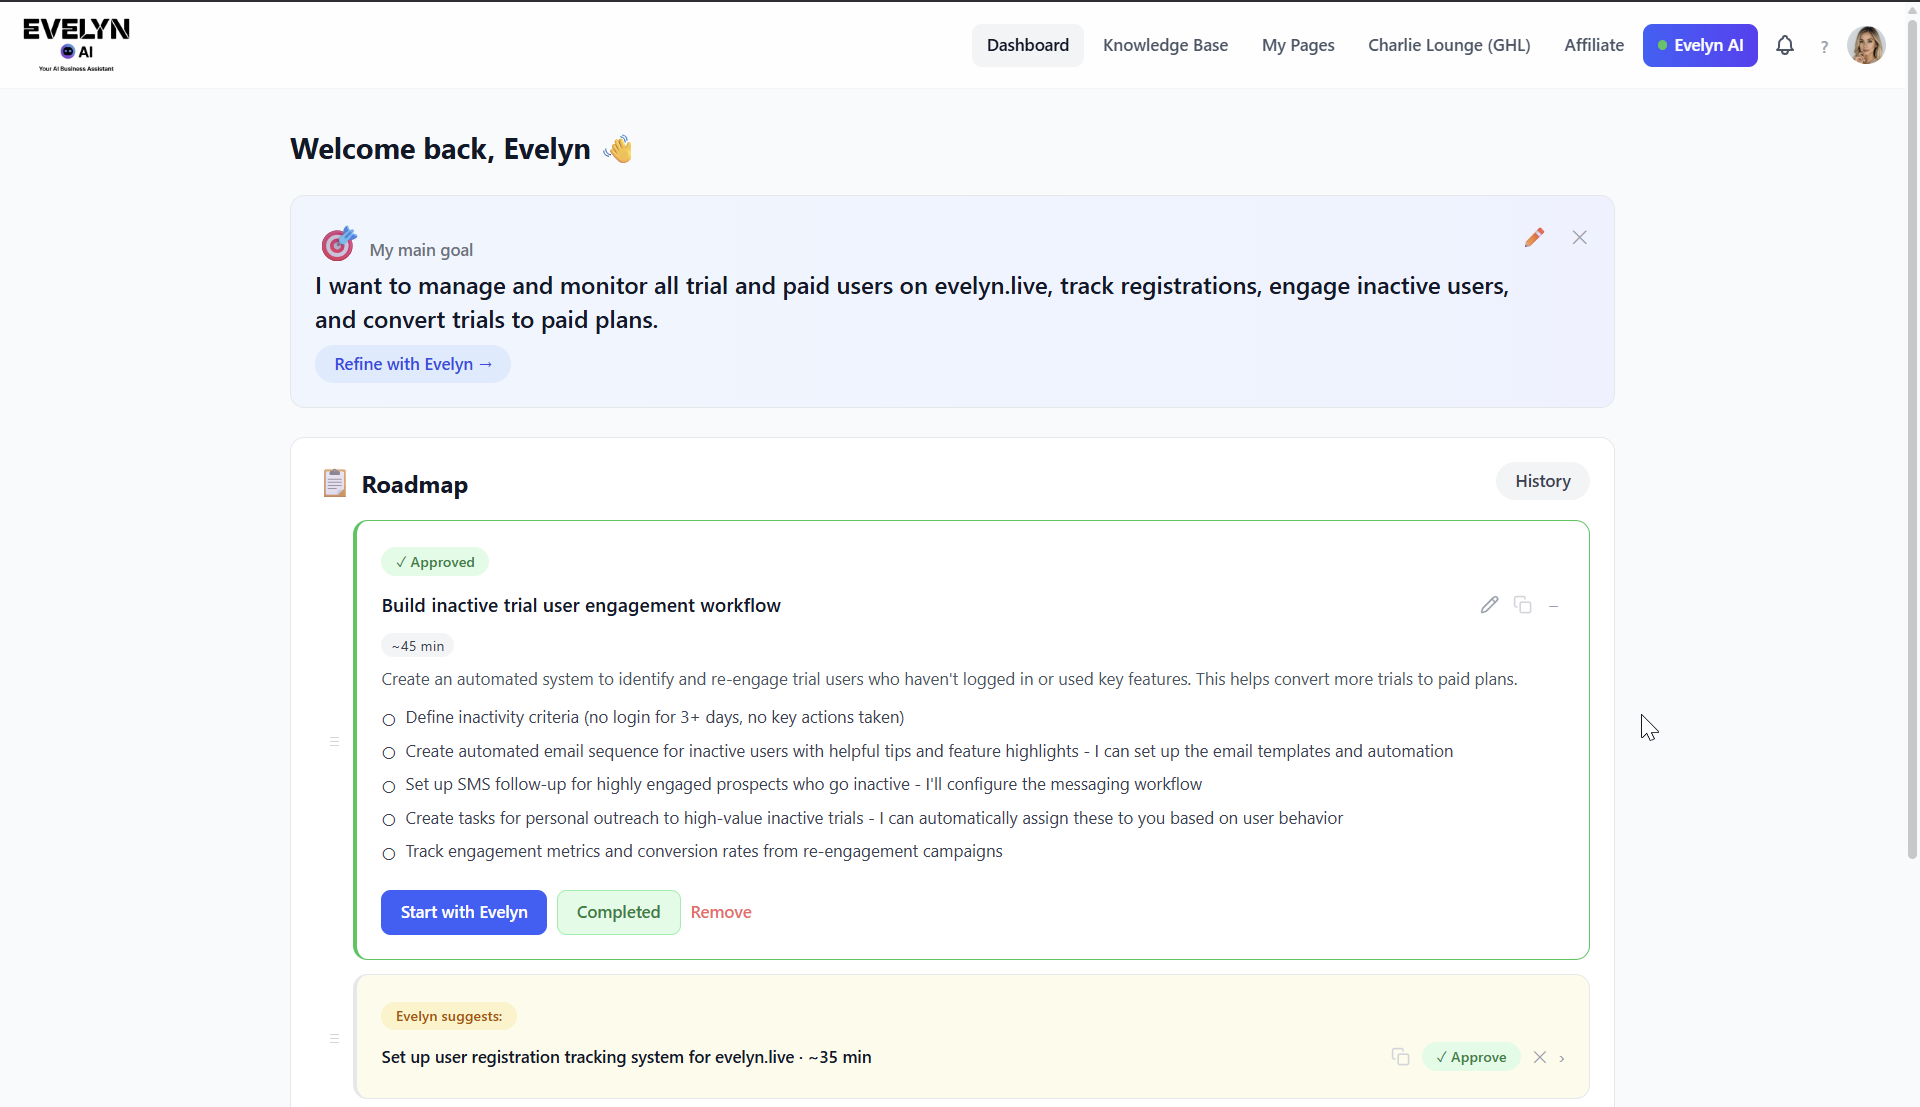Dismiss the main goal card

1579,237
